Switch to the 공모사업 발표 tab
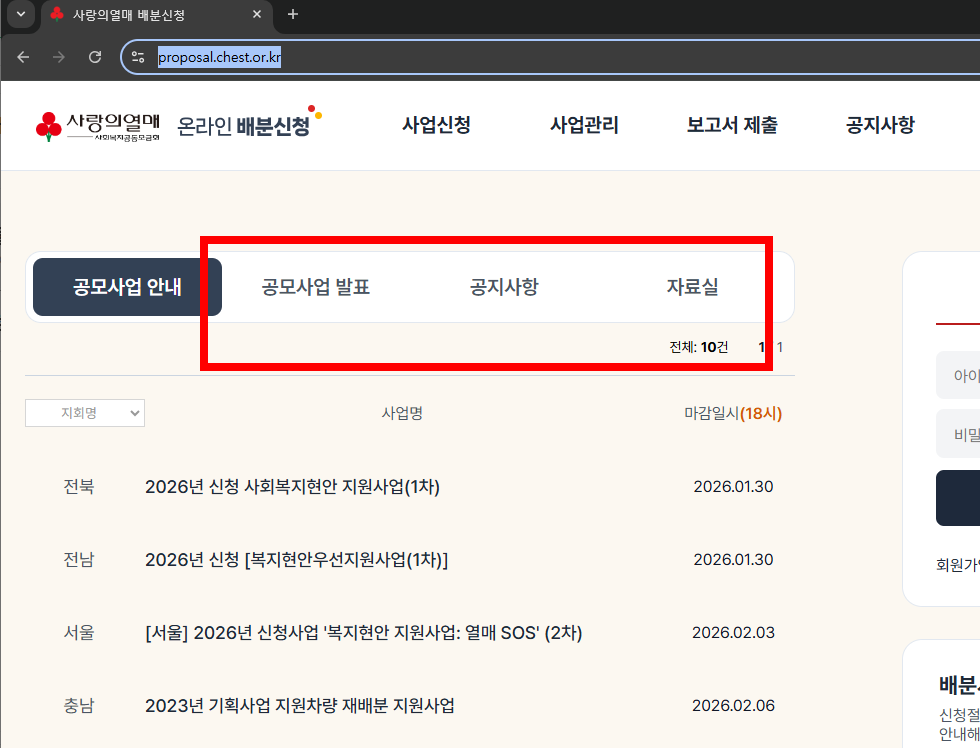The width and height of the screenshot is (980, 748). (316, 285)
